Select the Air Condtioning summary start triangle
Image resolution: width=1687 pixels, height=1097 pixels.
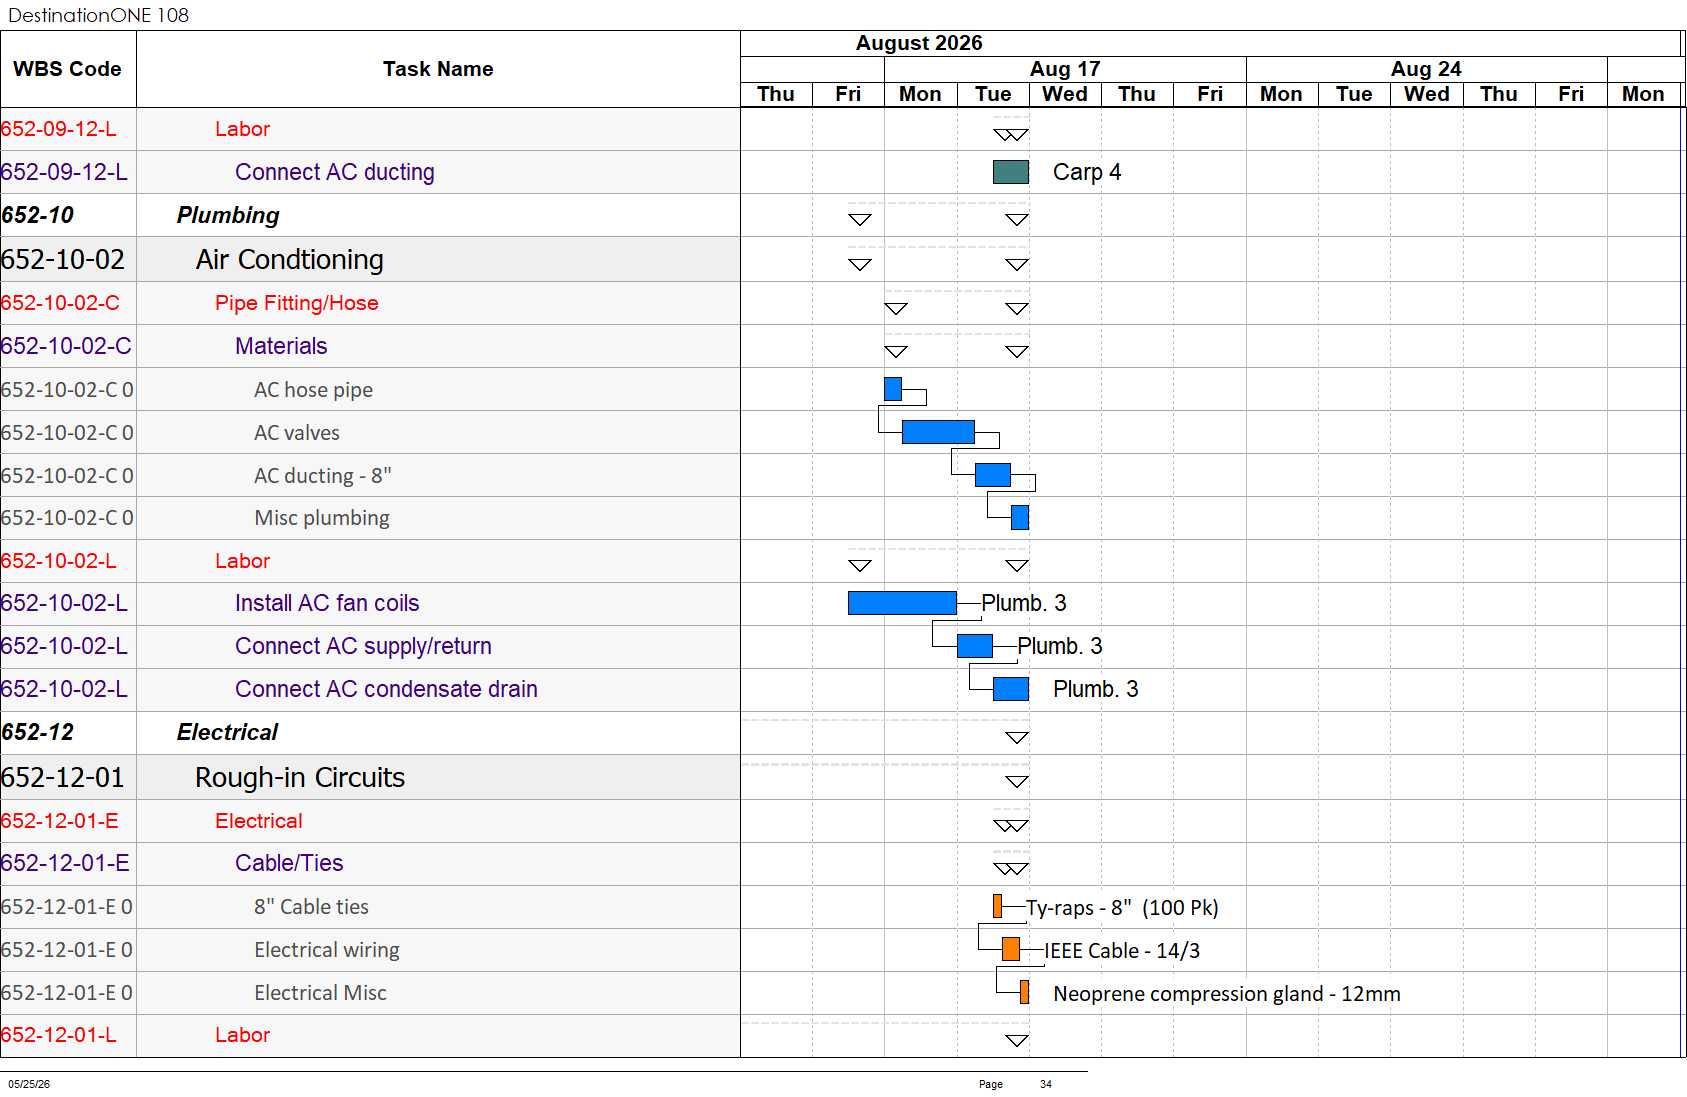(x=860, y=265)
